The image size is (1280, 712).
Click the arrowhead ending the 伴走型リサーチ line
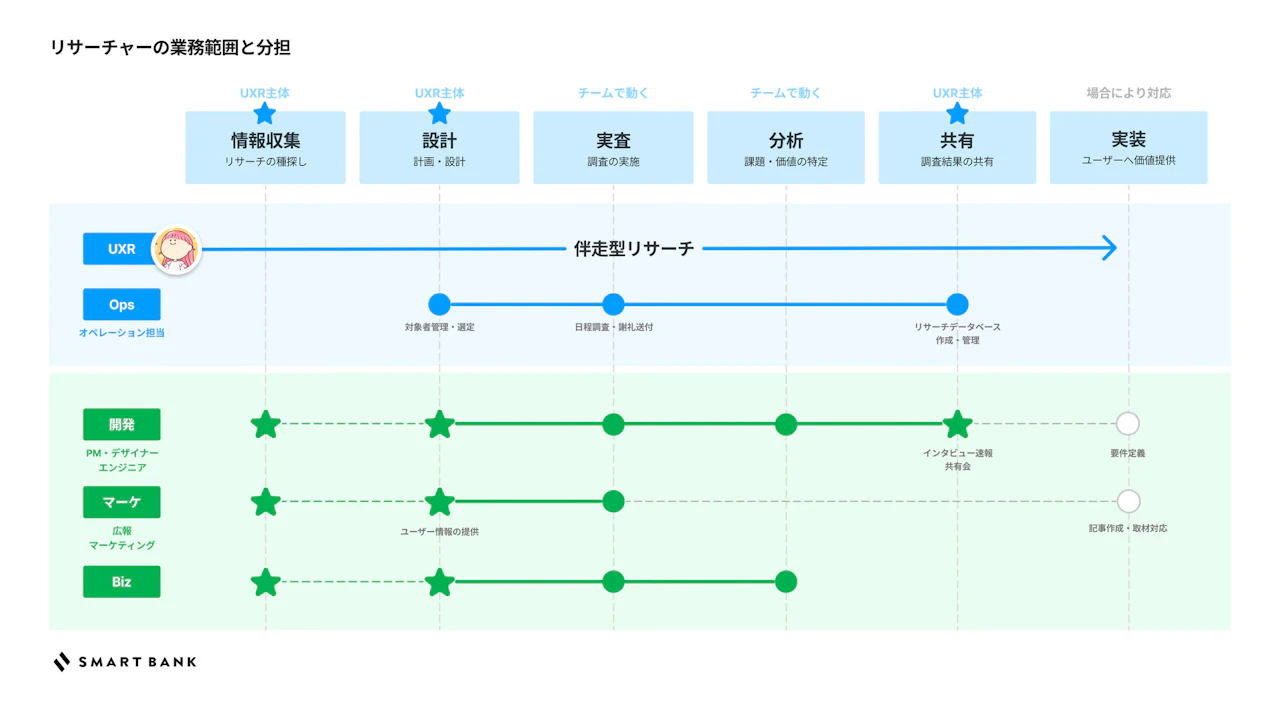[1108, 248]
